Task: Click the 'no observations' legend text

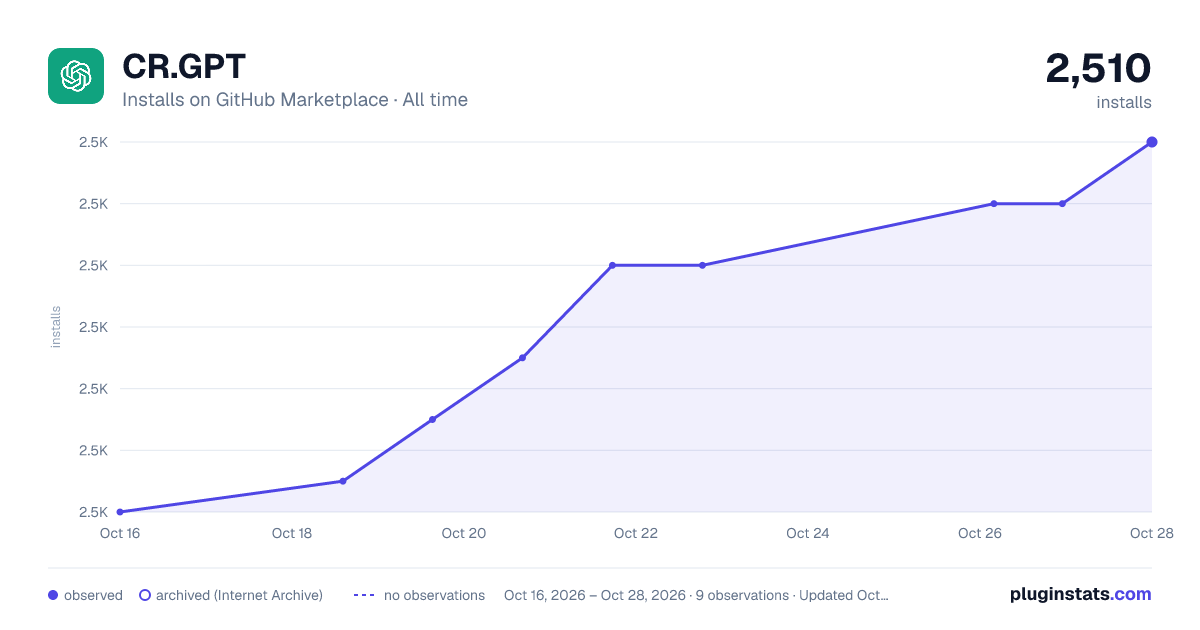Action: pyautogui.click(x=434, y=595)
